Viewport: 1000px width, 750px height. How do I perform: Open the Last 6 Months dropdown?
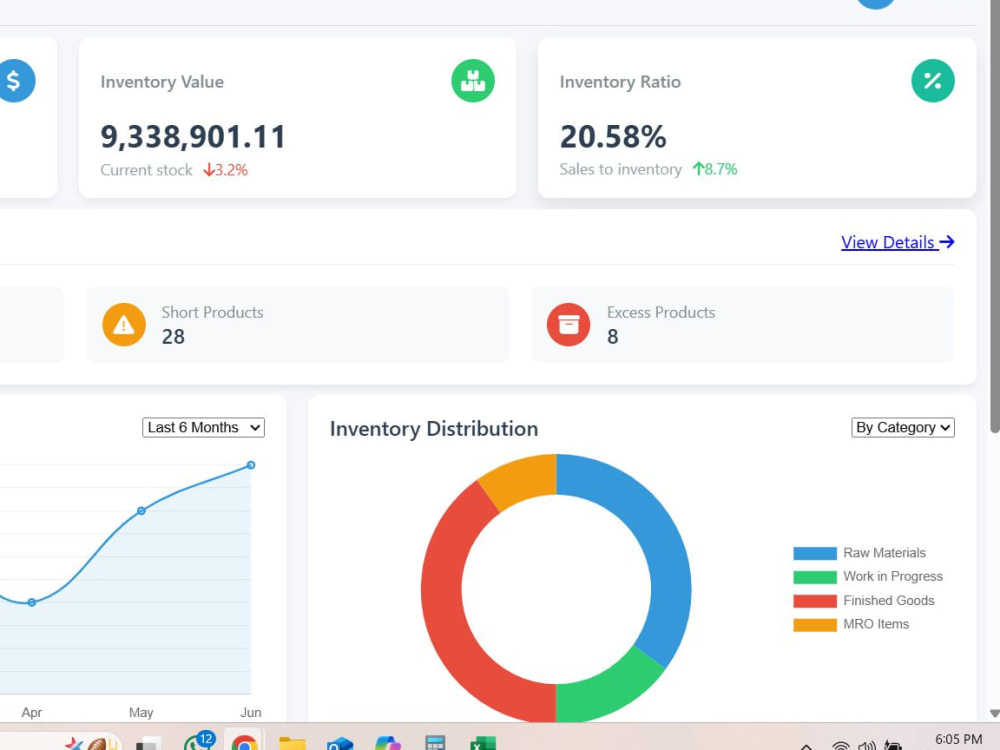203,427
